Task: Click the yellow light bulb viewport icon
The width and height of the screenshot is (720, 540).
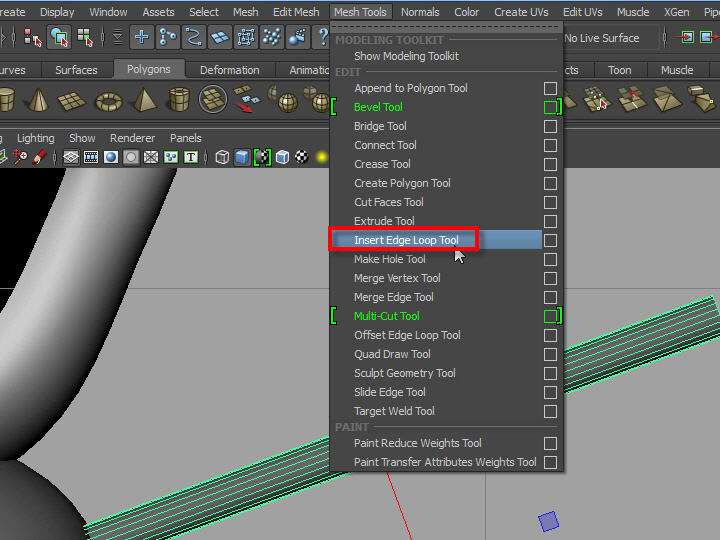Action: coord(322,157)
